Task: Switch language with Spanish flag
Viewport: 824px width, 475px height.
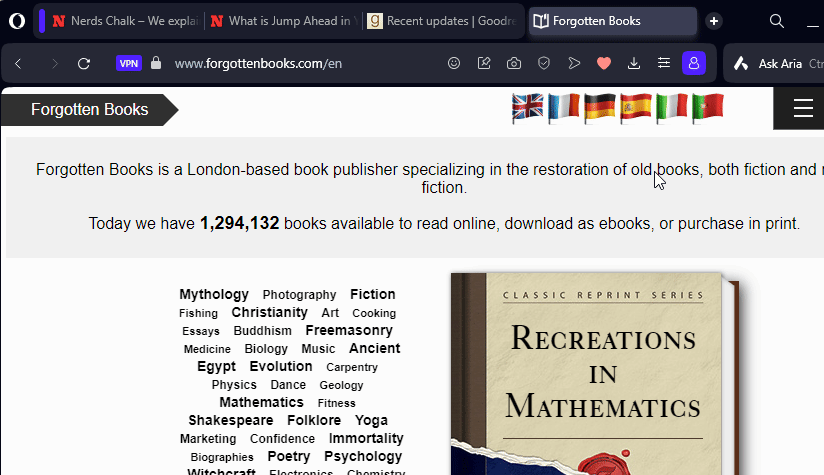Action: pyautogui.click(x=635, y=107)
